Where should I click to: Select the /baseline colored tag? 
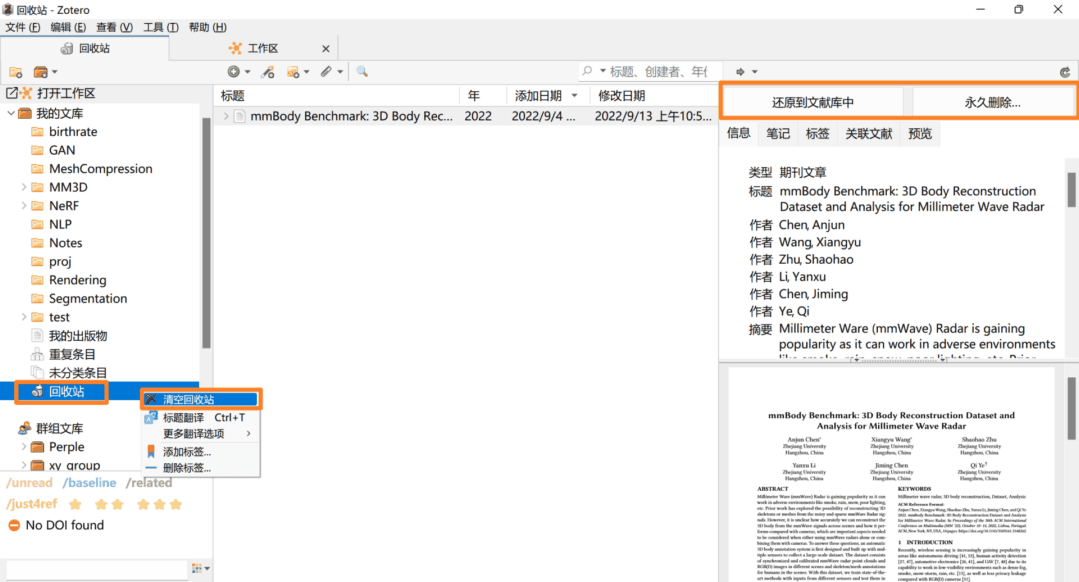coord(89,483)
